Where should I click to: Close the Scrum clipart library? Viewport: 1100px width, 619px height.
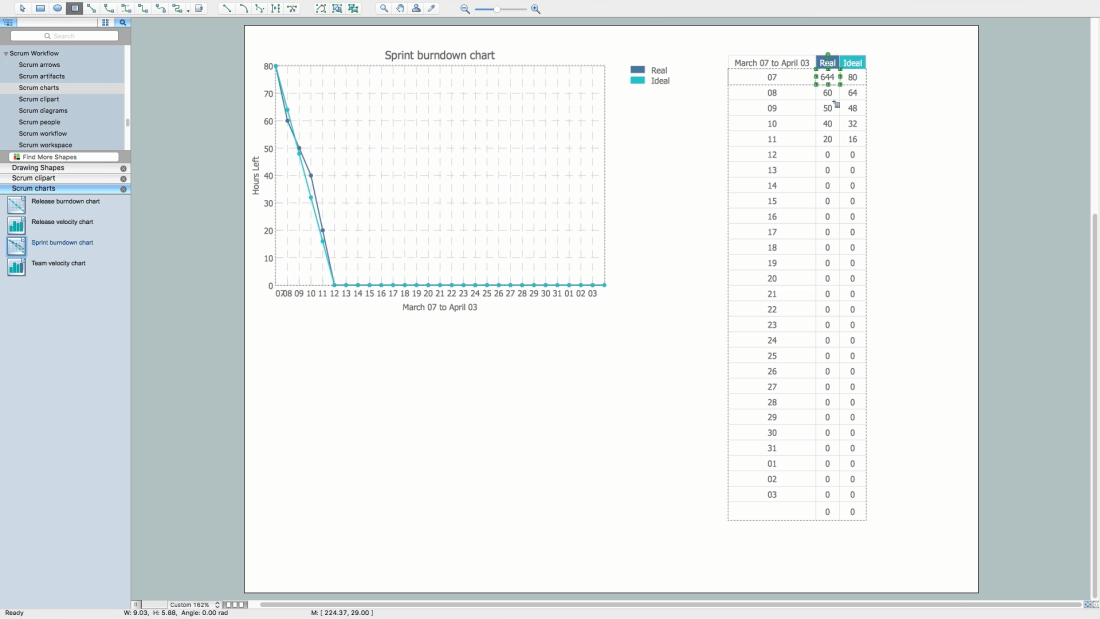click(124, 178)
